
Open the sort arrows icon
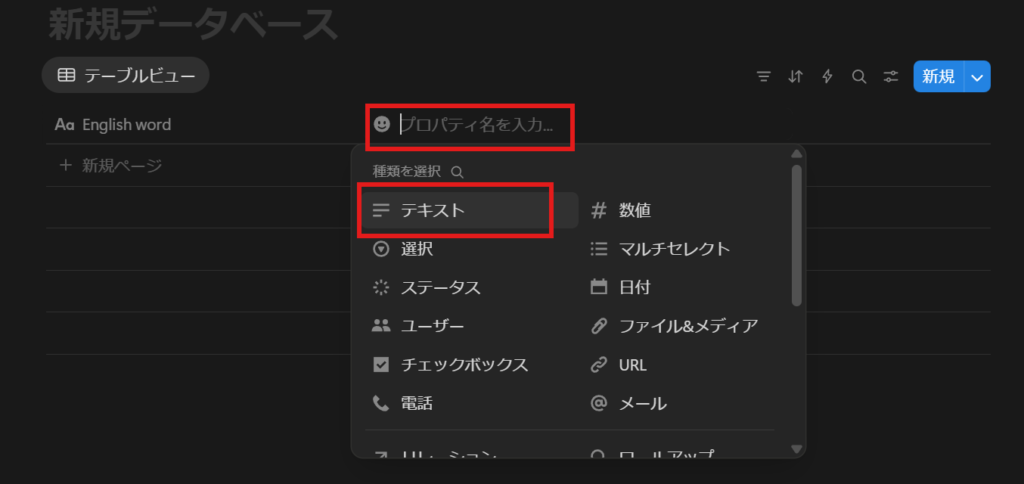pos(796,76)
